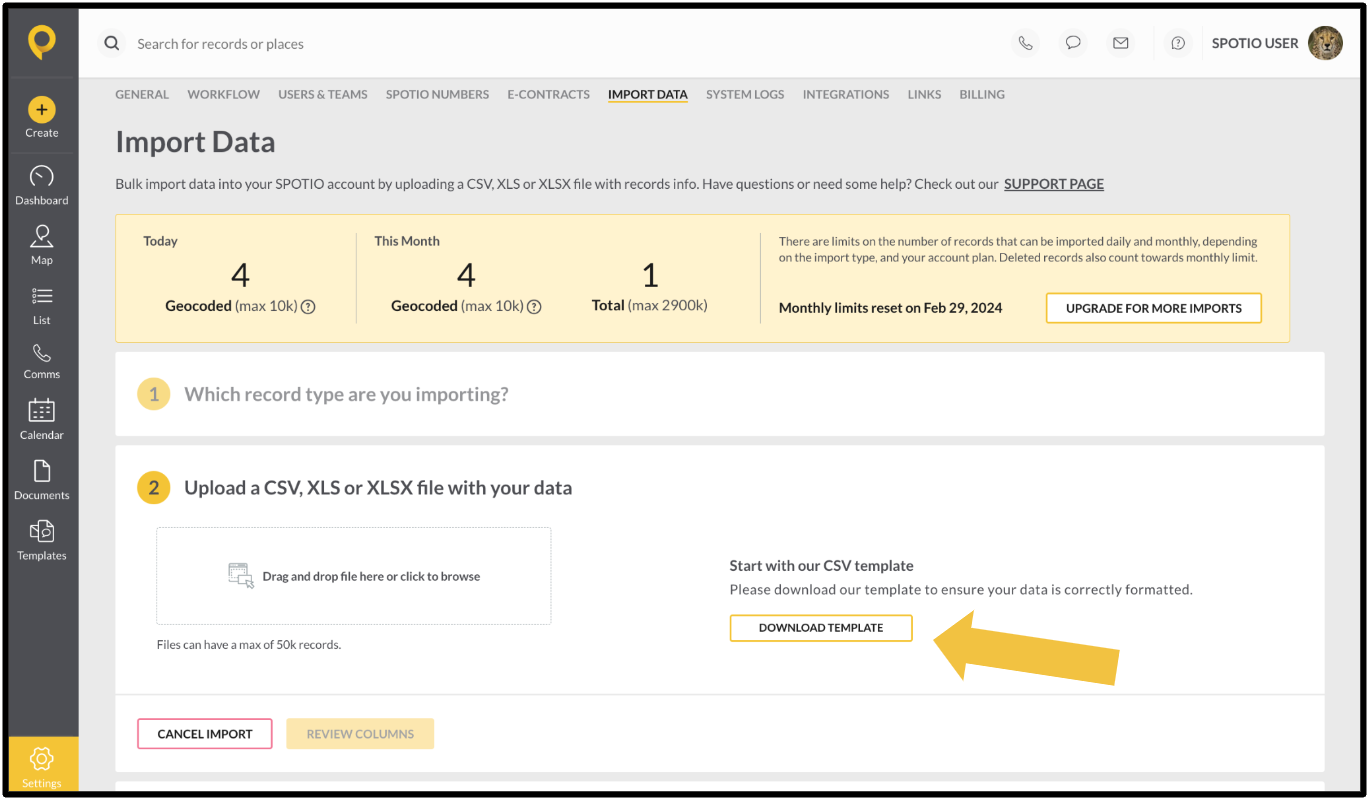Open the Billing tab
1368x800 pixels.
coord(982,94)
